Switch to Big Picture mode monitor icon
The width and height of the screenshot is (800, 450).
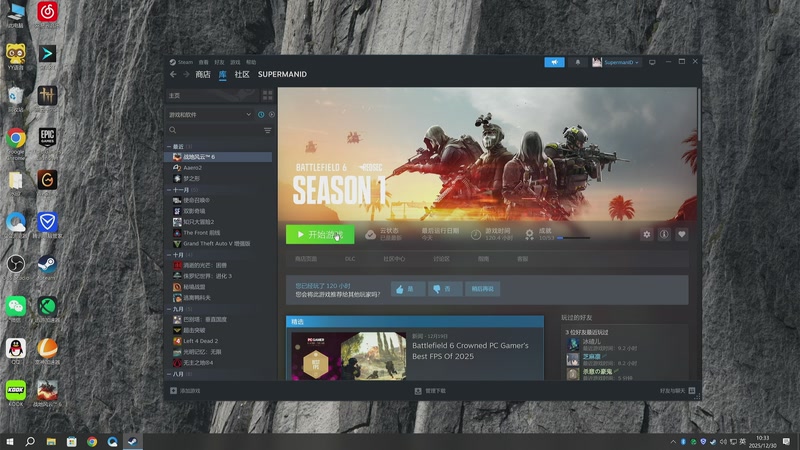point(652,62)
